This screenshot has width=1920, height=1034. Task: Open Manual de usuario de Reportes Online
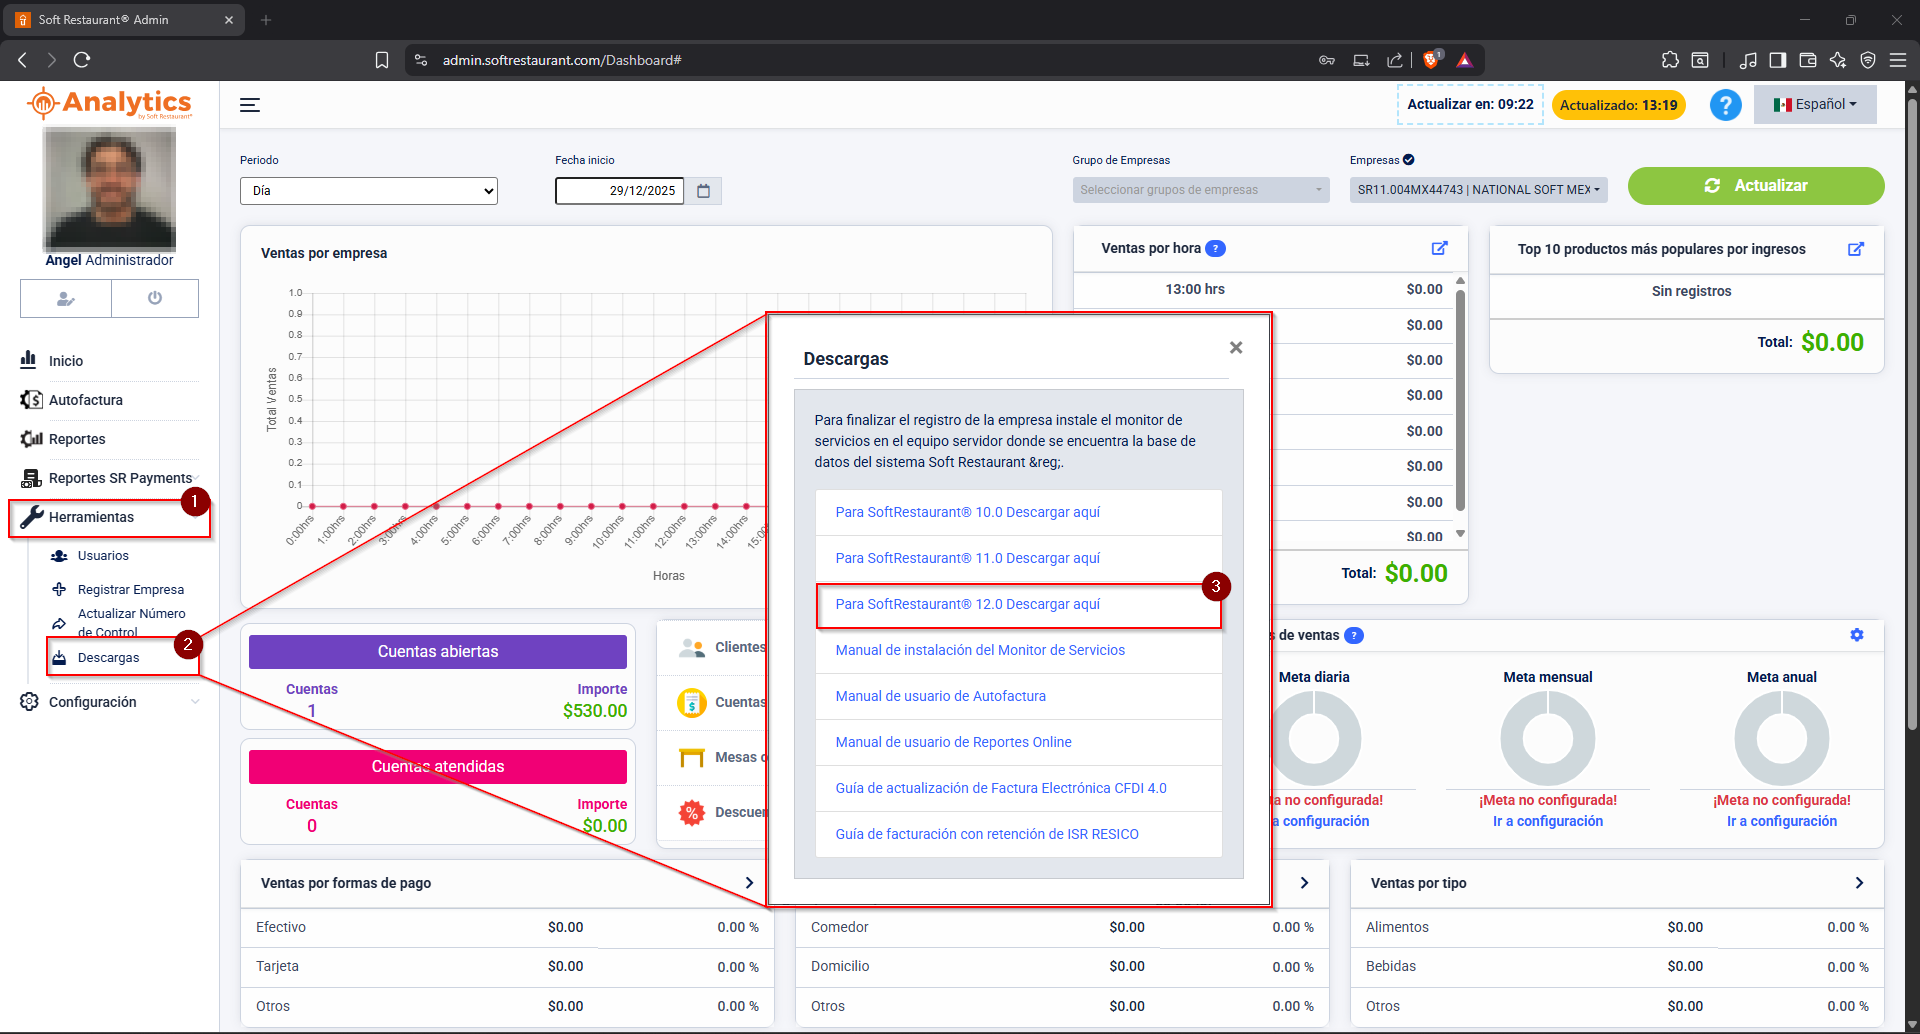click(x=953, y=742)
